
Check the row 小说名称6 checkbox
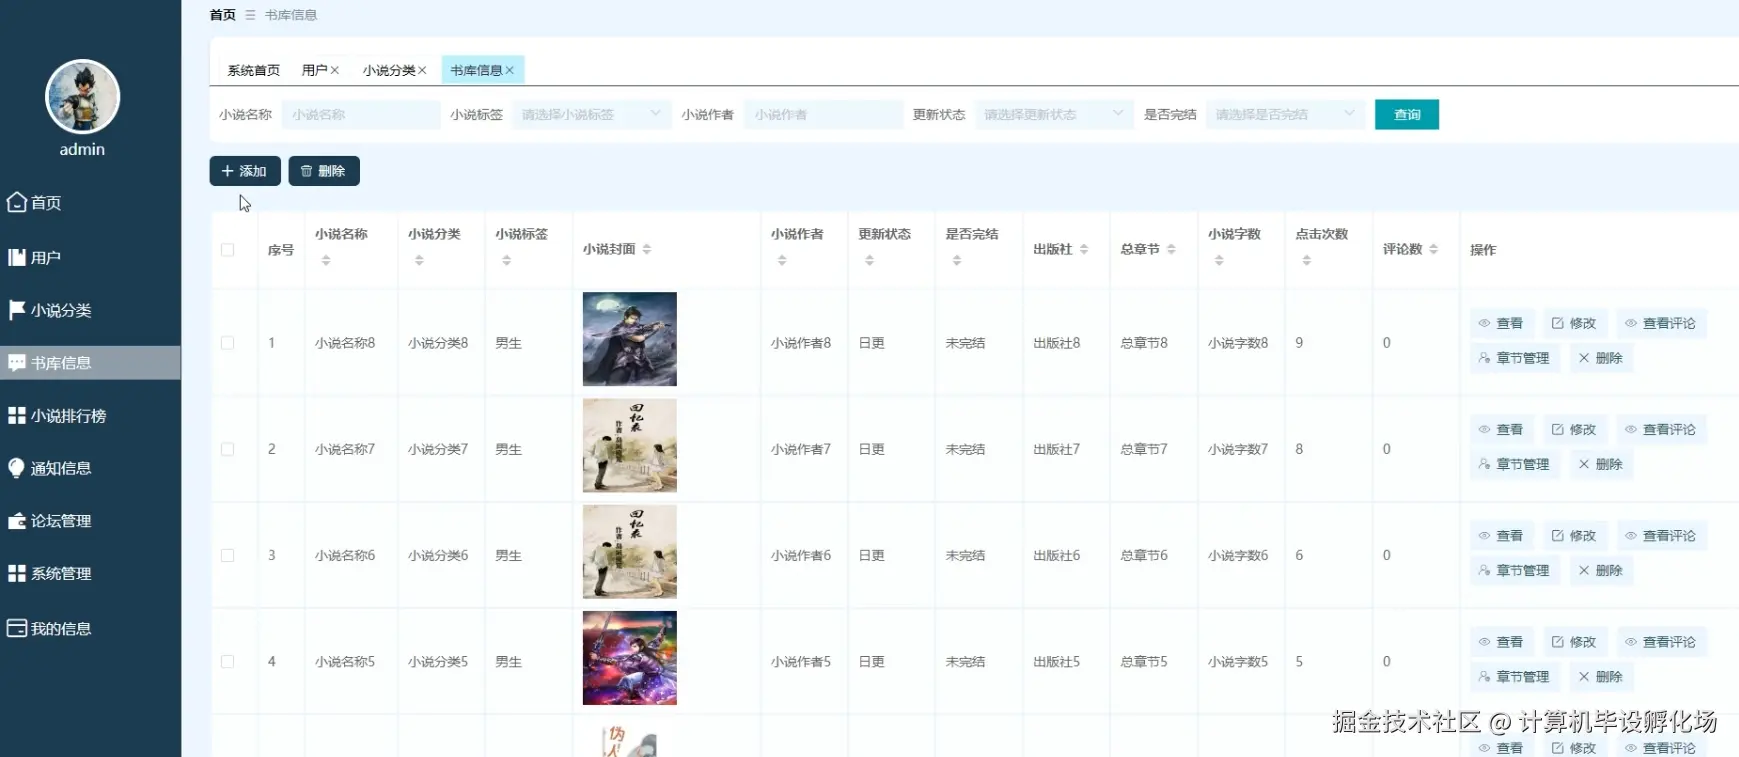(x=228, y=556)
